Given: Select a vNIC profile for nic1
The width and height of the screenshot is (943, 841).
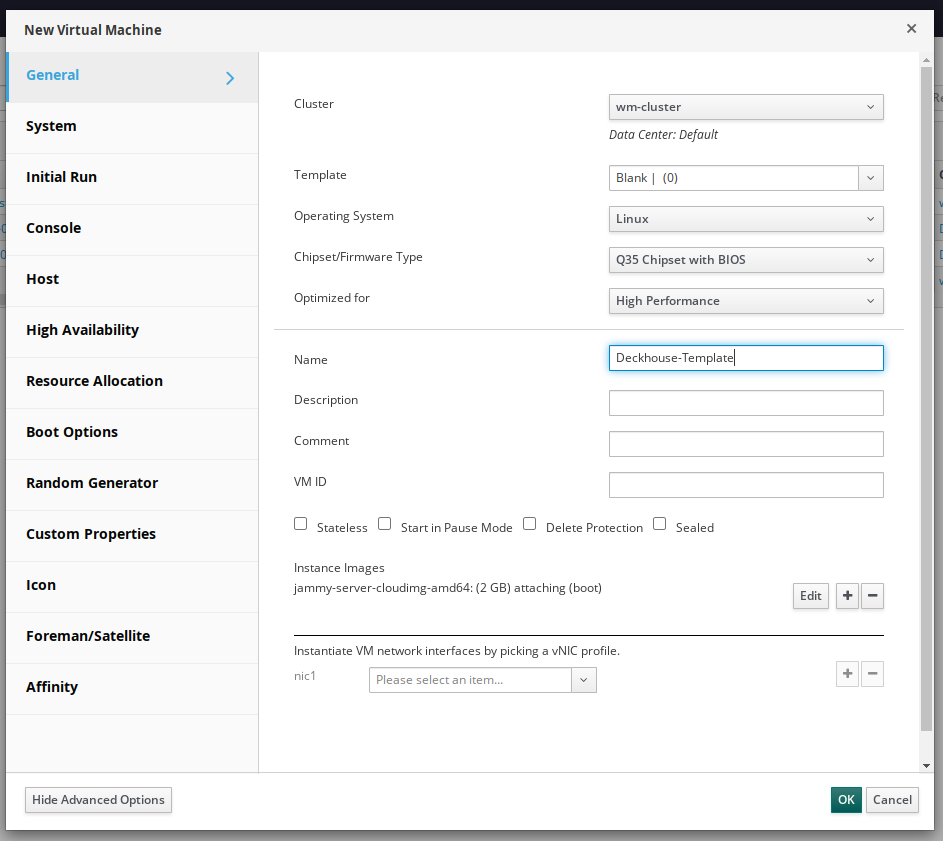Looking at the screenshot, I should (x=482, y=680).
